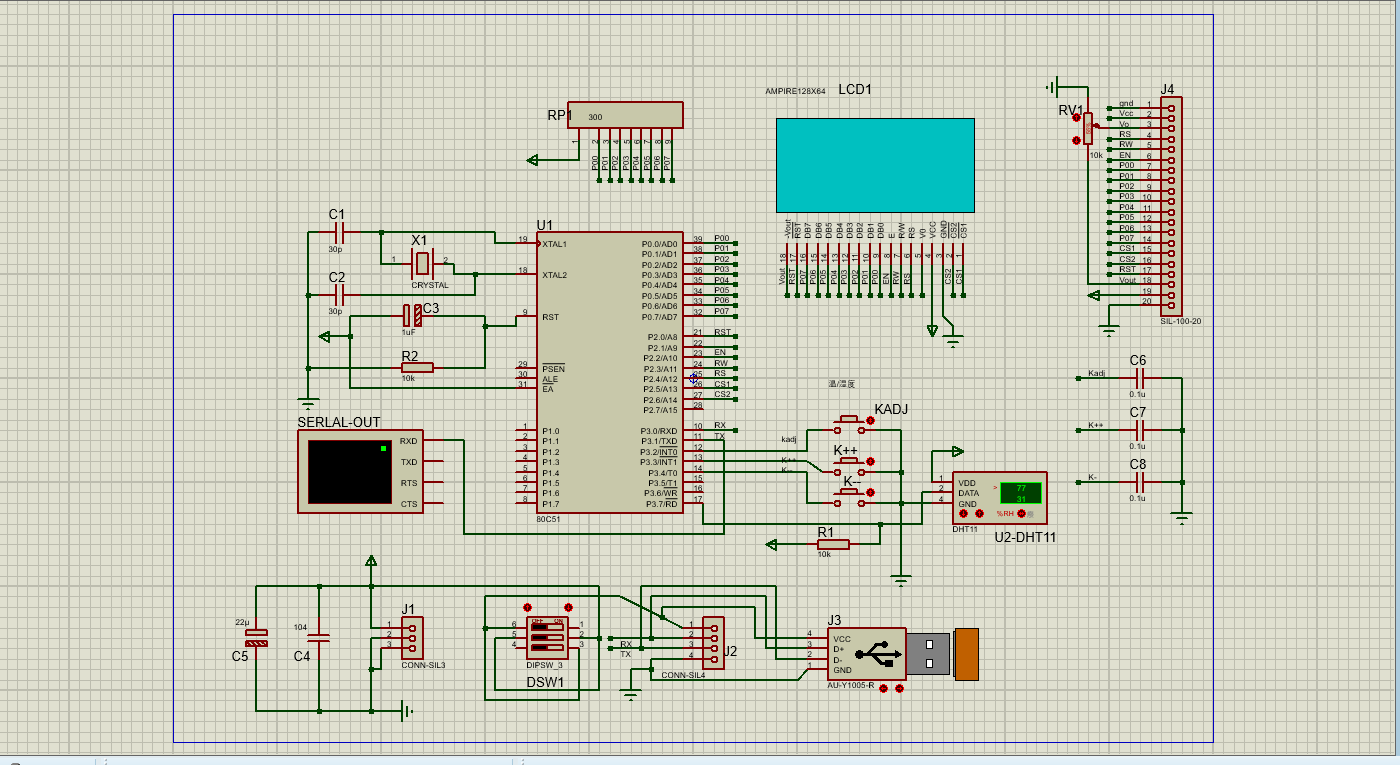This screenshot has height=765, width=1400.
Task: Click the 80C51 part label under U1
Action: 549,520
